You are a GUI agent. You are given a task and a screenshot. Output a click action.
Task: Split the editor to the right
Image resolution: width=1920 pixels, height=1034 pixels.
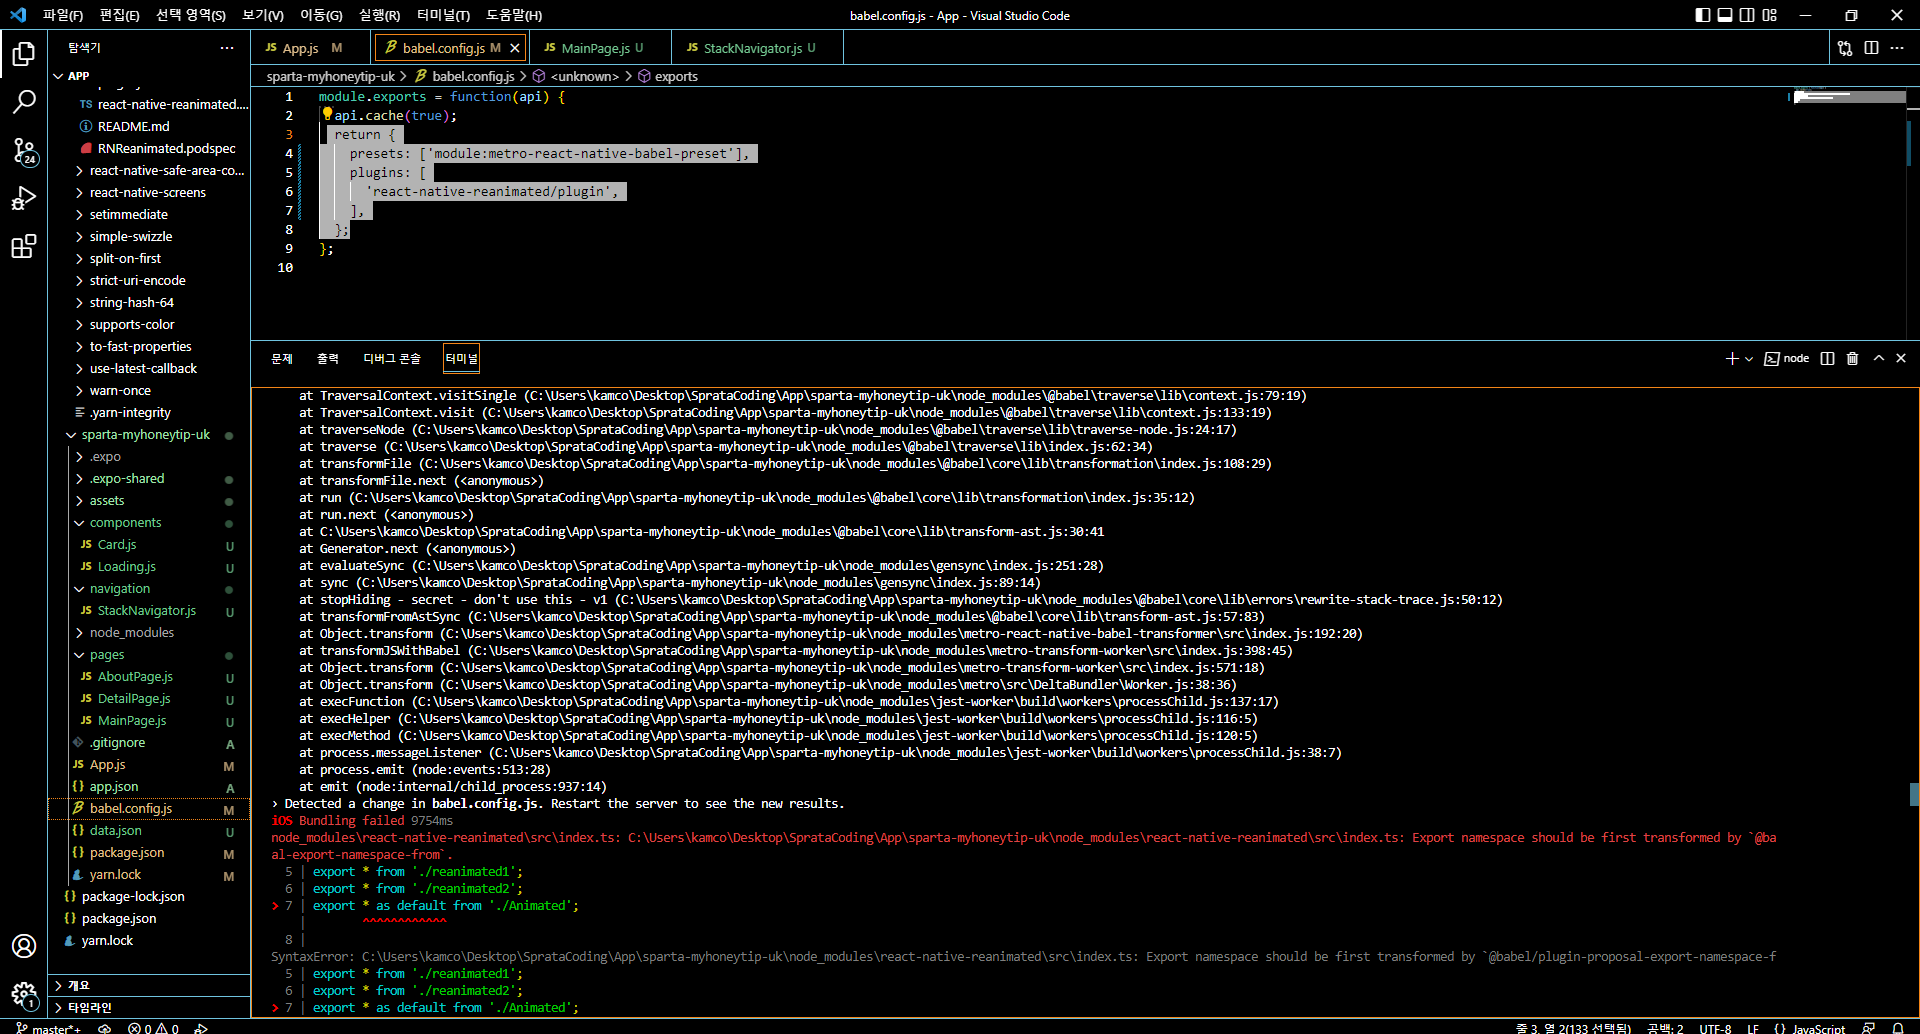point(1871,48)
